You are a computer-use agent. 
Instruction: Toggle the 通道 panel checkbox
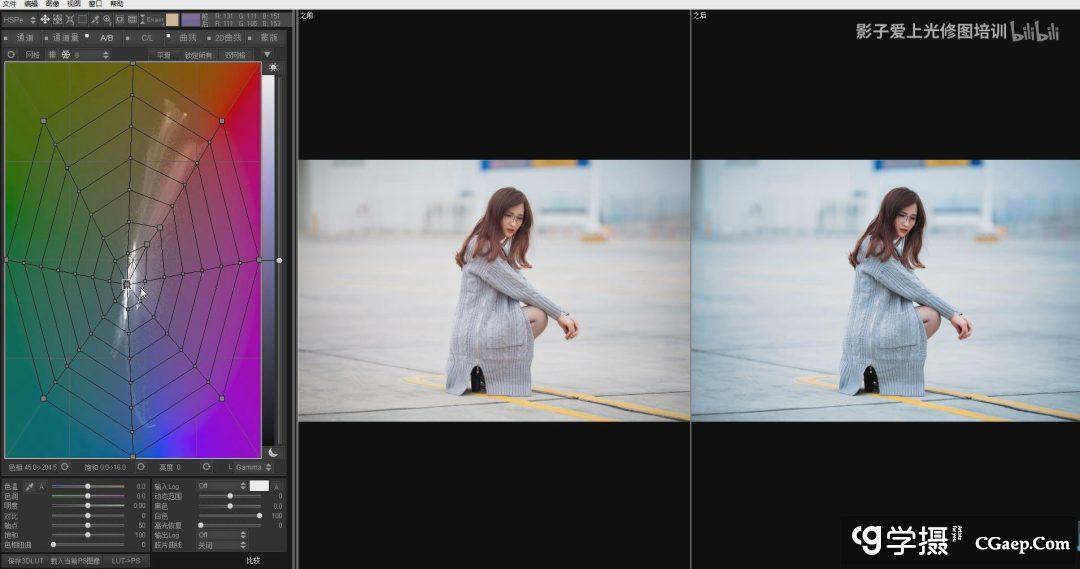coord(6,38)
